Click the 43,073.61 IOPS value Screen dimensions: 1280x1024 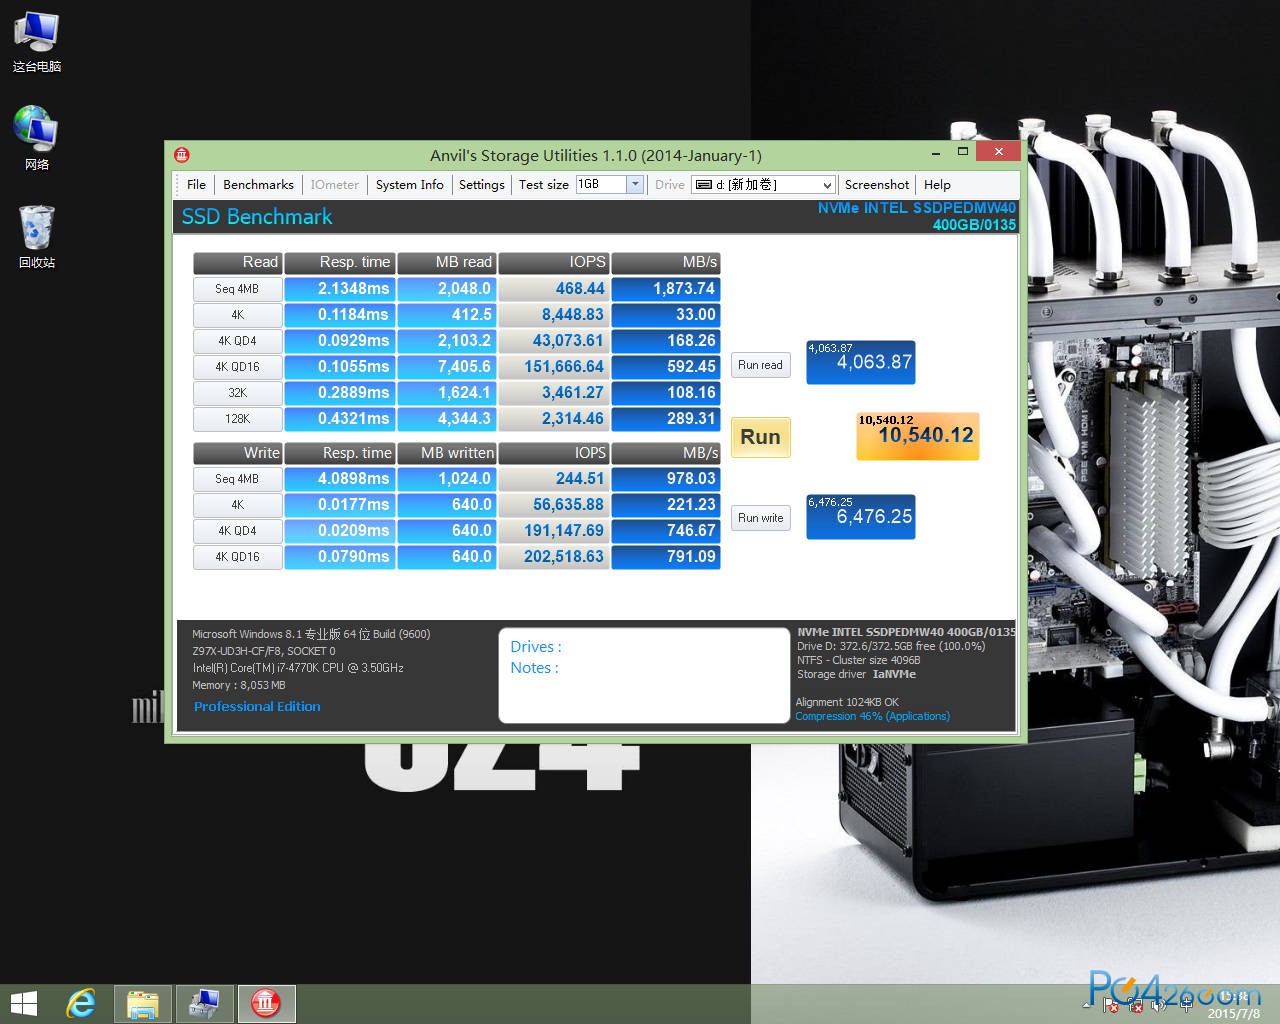pos(553,341)
